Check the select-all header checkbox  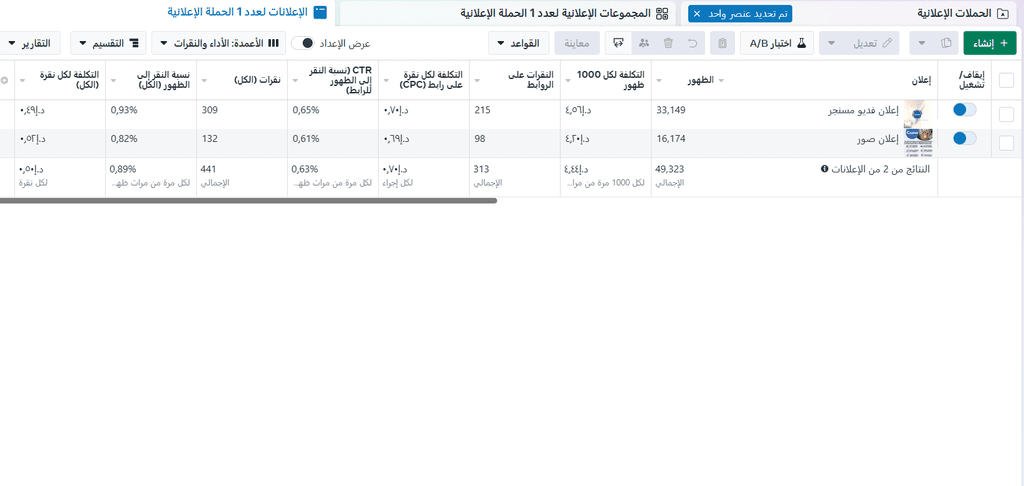click(1006, 80)
